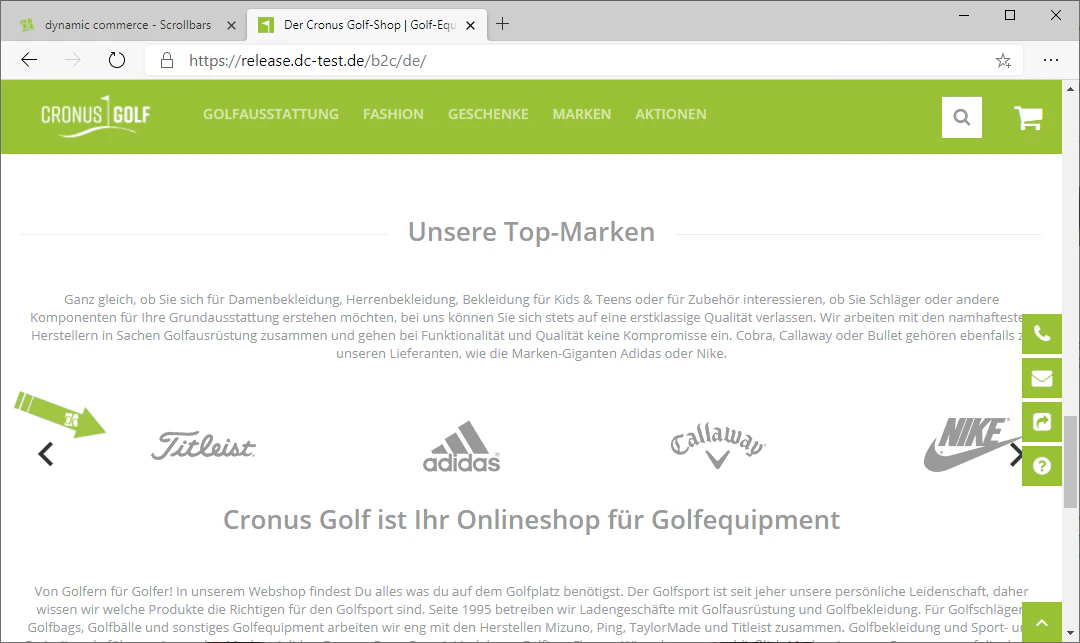Go back to page top with arrow button
The height and width of the screenshot is (643, 1080).
[1041, 622]
